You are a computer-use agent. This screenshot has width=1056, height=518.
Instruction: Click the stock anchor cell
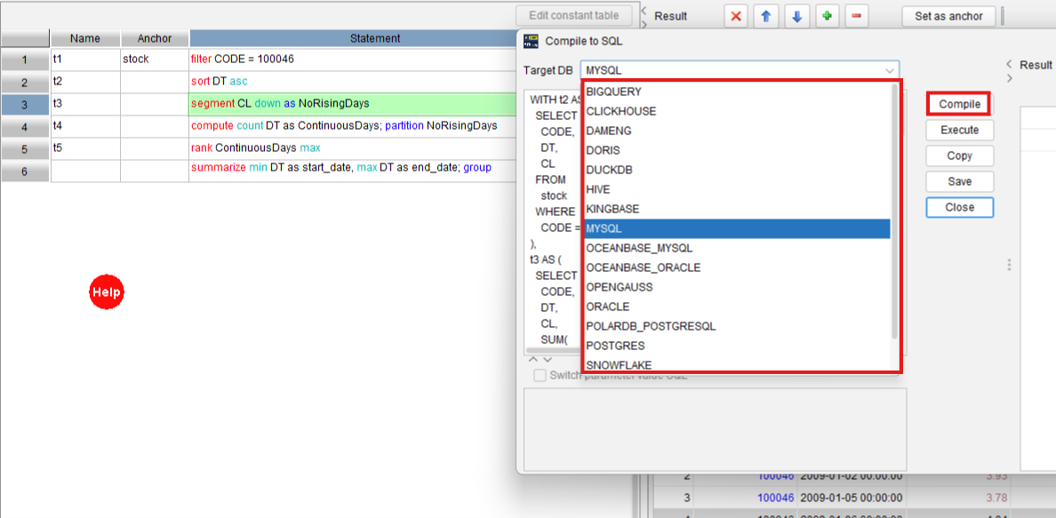[x=154, y=59]
